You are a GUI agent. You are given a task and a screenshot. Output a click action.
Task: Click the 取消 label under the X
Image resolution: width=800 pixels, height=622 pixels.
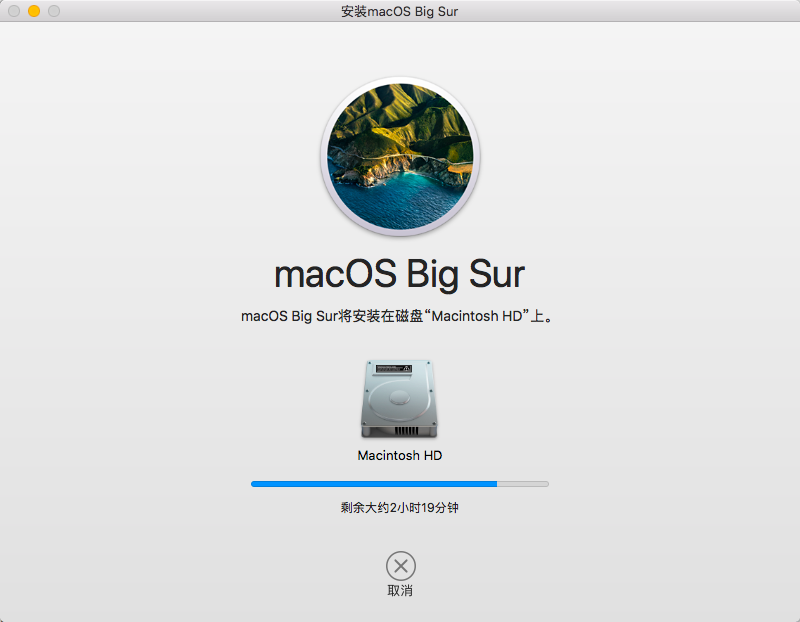click(400, 590)
